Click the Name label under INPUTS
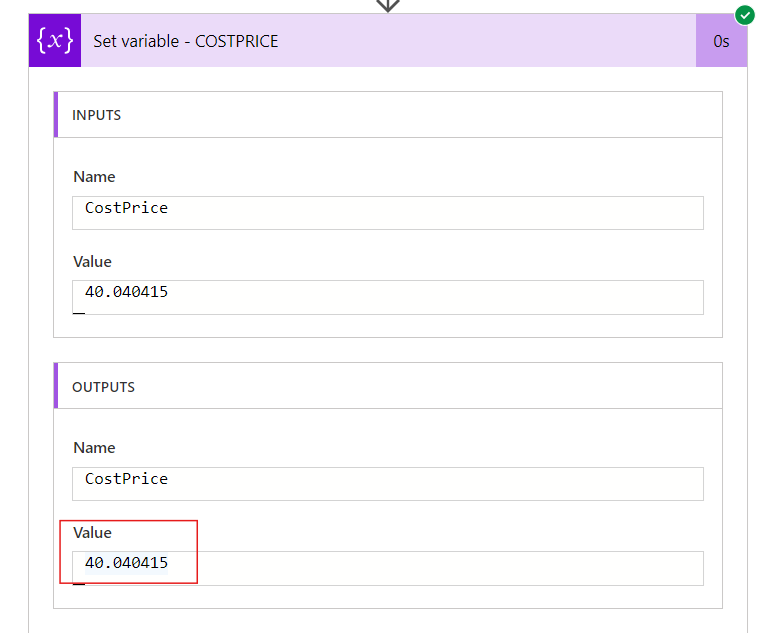Viewport: 771px width, 633px height. [94, 177]
